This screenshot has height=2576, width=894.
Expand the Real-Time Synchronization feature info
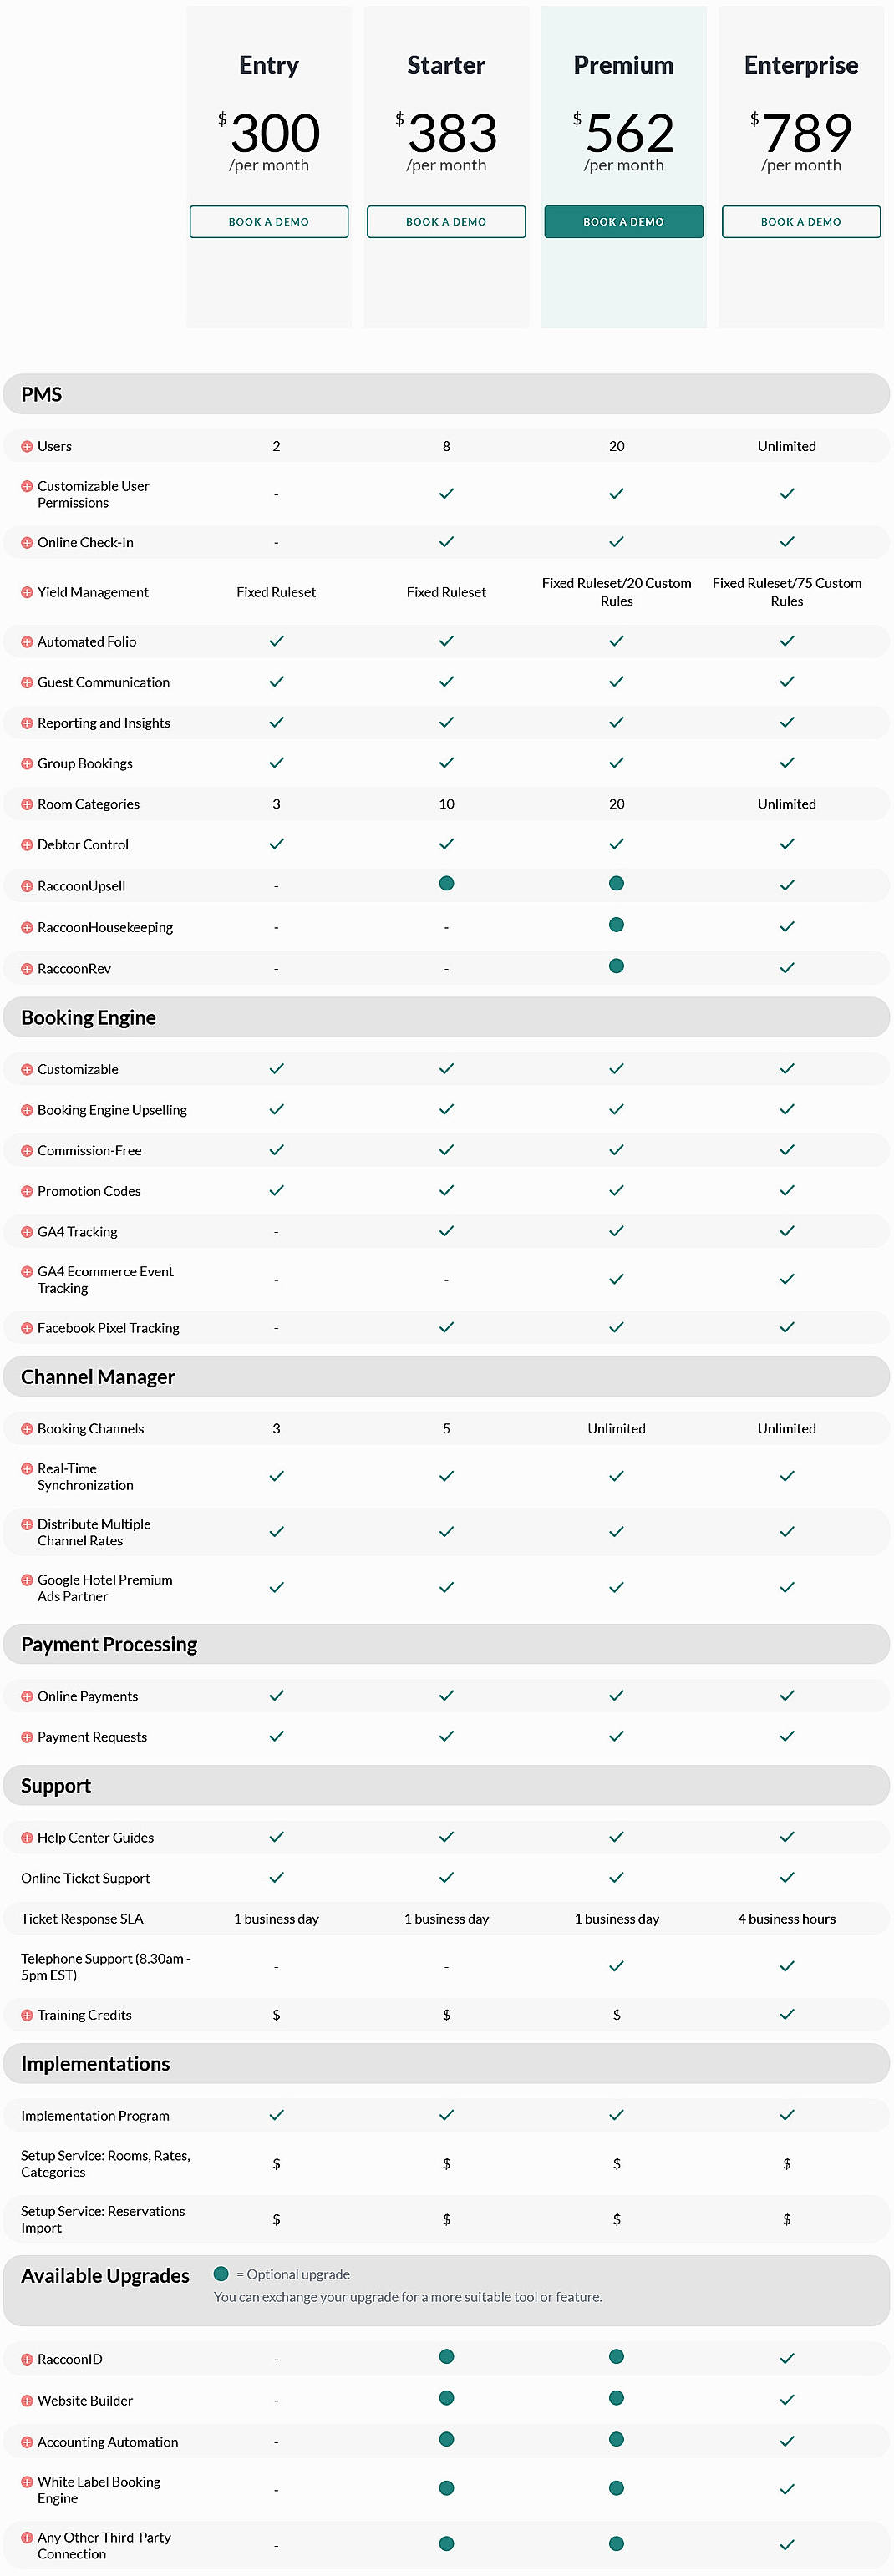(x=27, y=1469)
